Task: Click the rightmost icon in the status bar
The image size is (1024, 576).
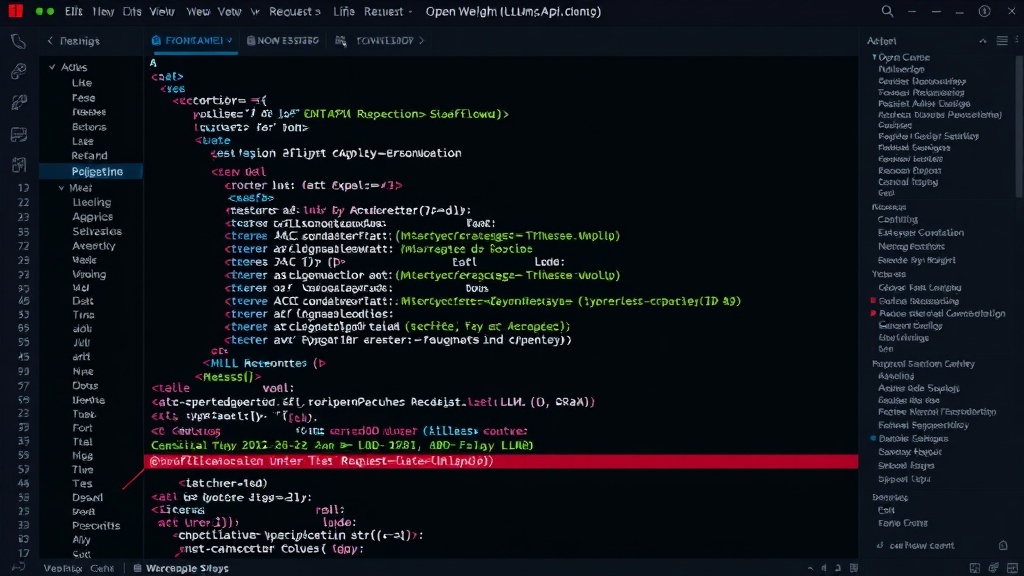Action: (1012, 568)
